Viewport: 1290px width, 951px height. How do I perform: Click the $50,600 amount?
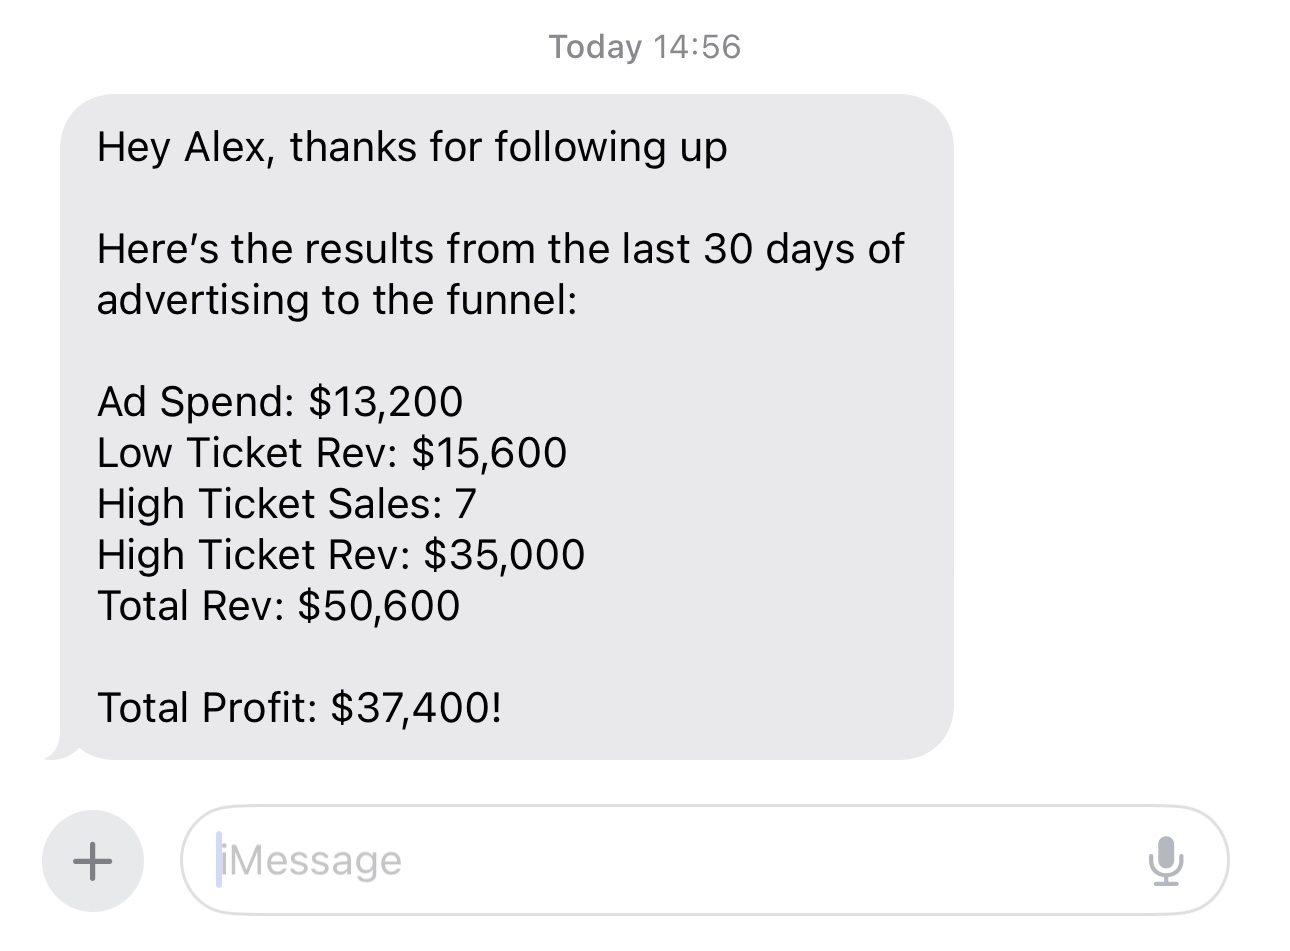coord(379,606)
